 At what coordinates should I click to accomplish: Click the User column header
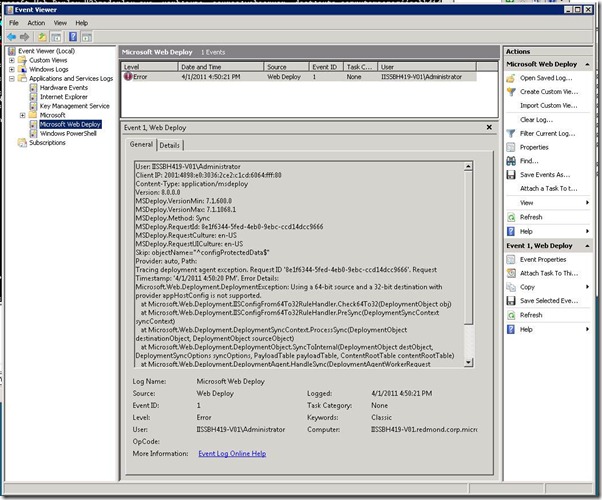click(427, 67)
